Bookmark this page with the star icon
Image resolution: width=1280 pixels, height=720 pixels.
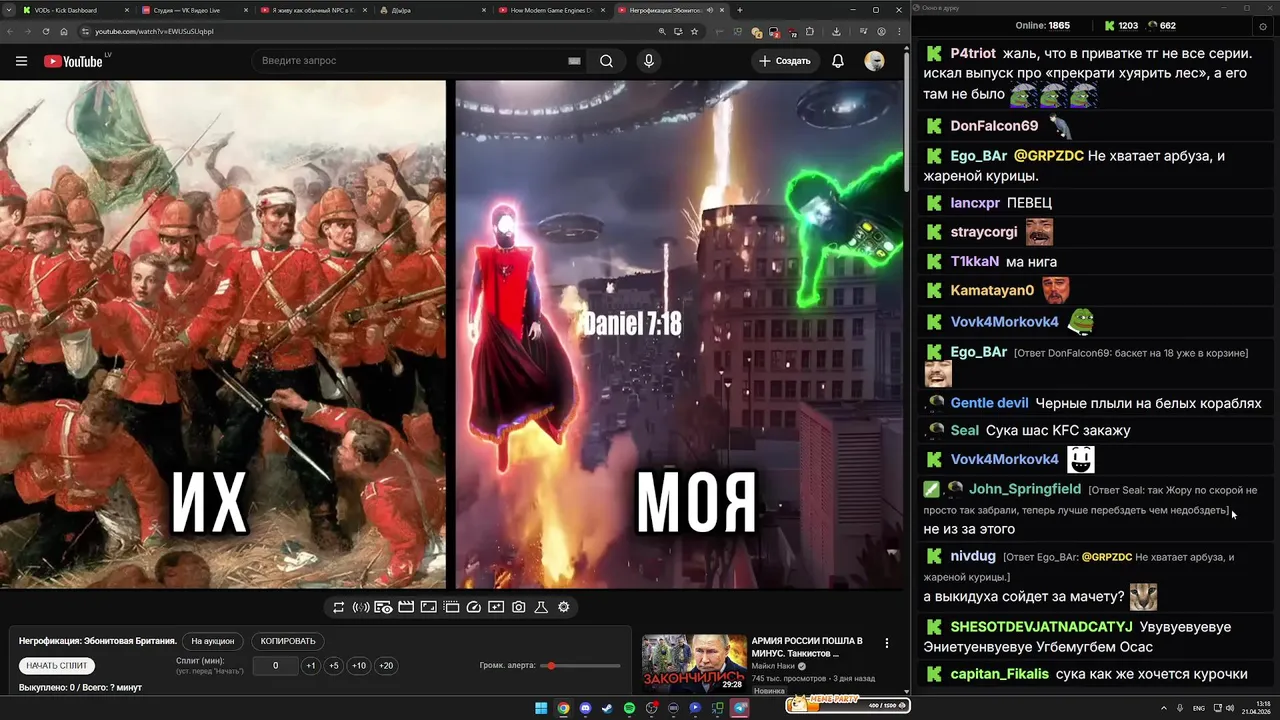tap(694, 31)
